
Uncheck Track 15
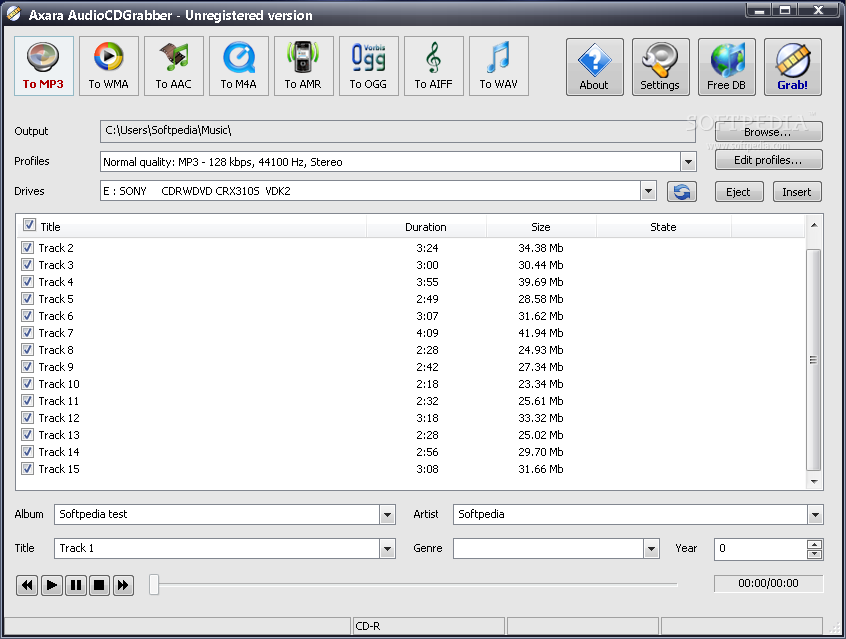[x=28, y=469]
